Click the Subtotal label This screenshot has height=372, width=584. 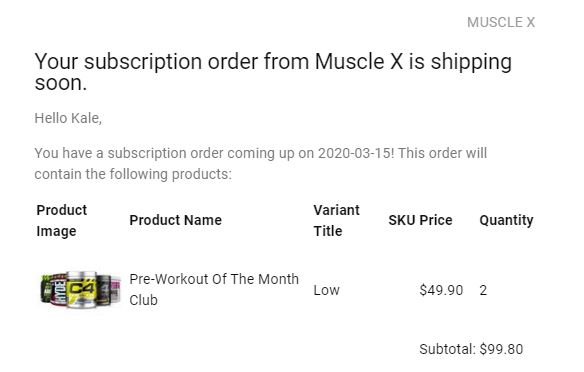[x=447, y=349]
